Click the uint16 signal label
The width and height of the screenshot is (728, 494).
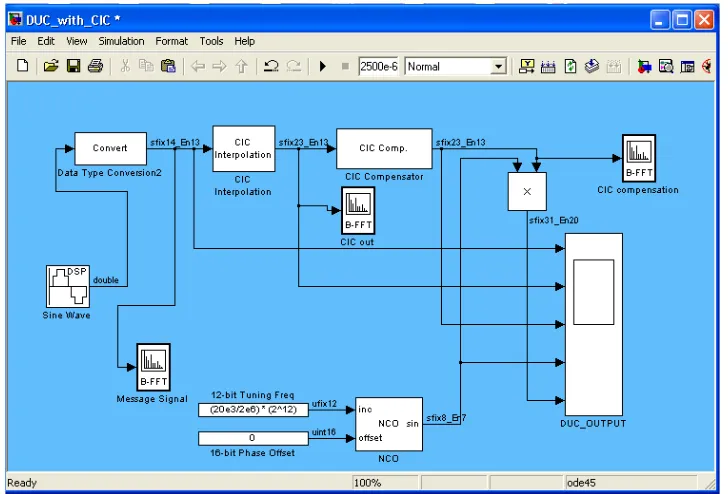pyautogui.click(x=324, y=432)
